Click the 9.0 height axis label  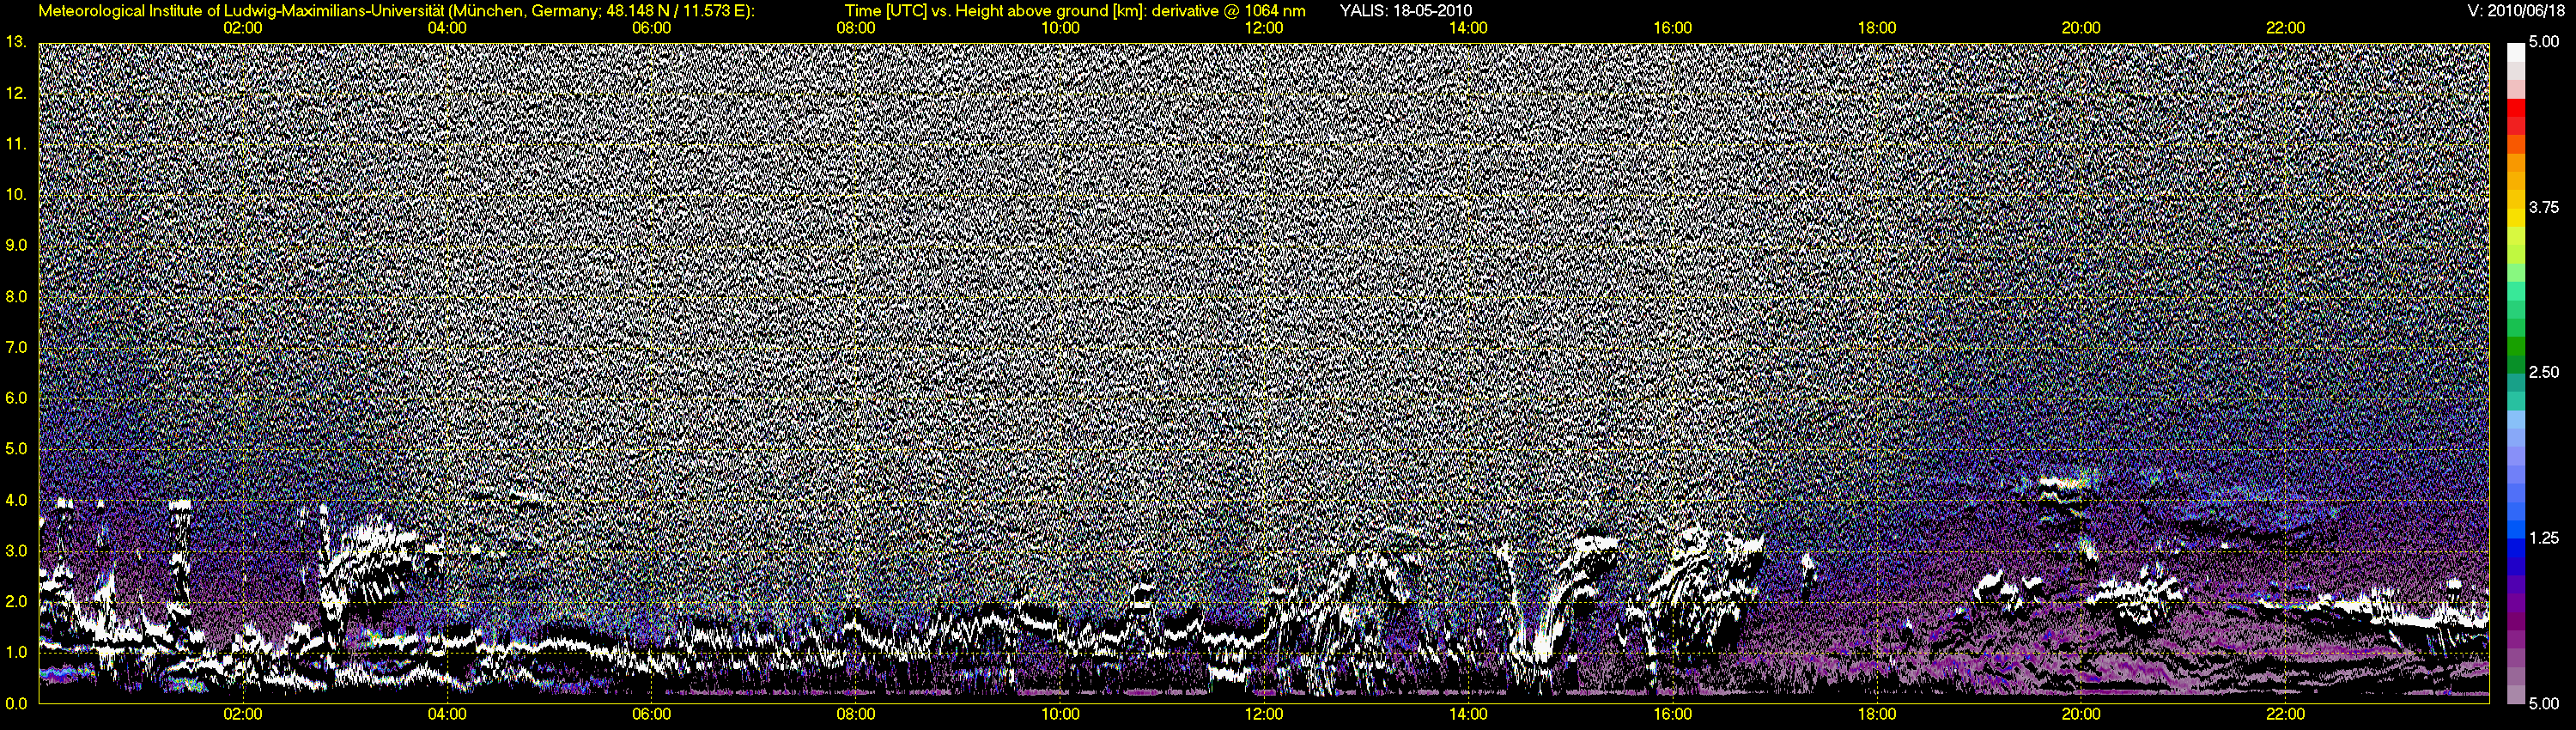point(15,245)
